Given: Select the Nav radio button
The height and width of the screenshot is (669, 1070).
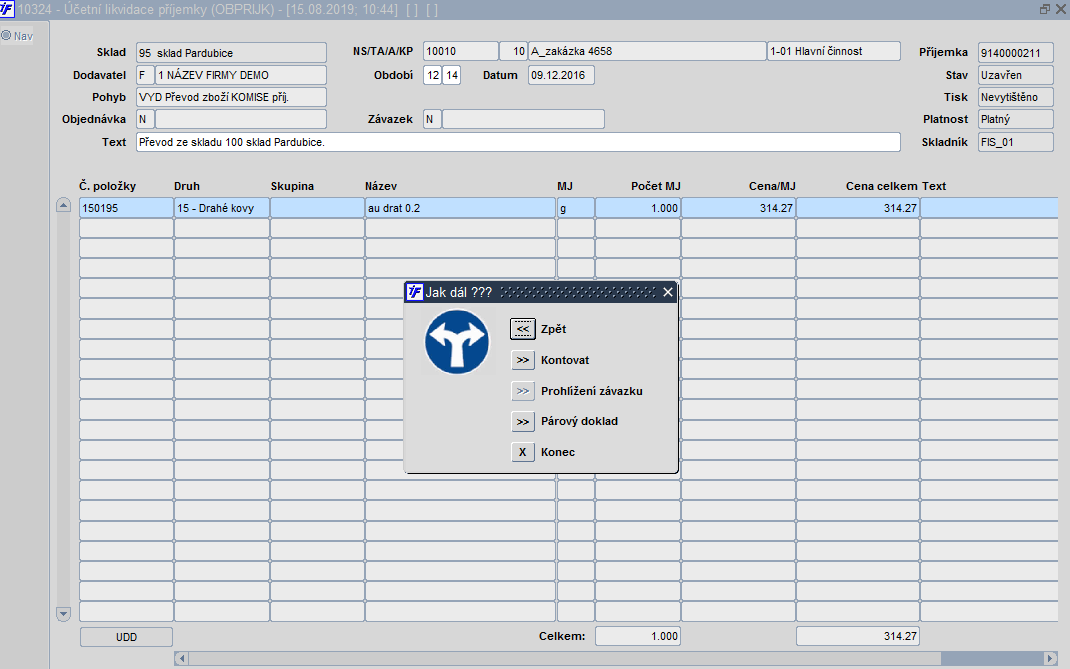Looking at the screenshot, I should 6,35.
